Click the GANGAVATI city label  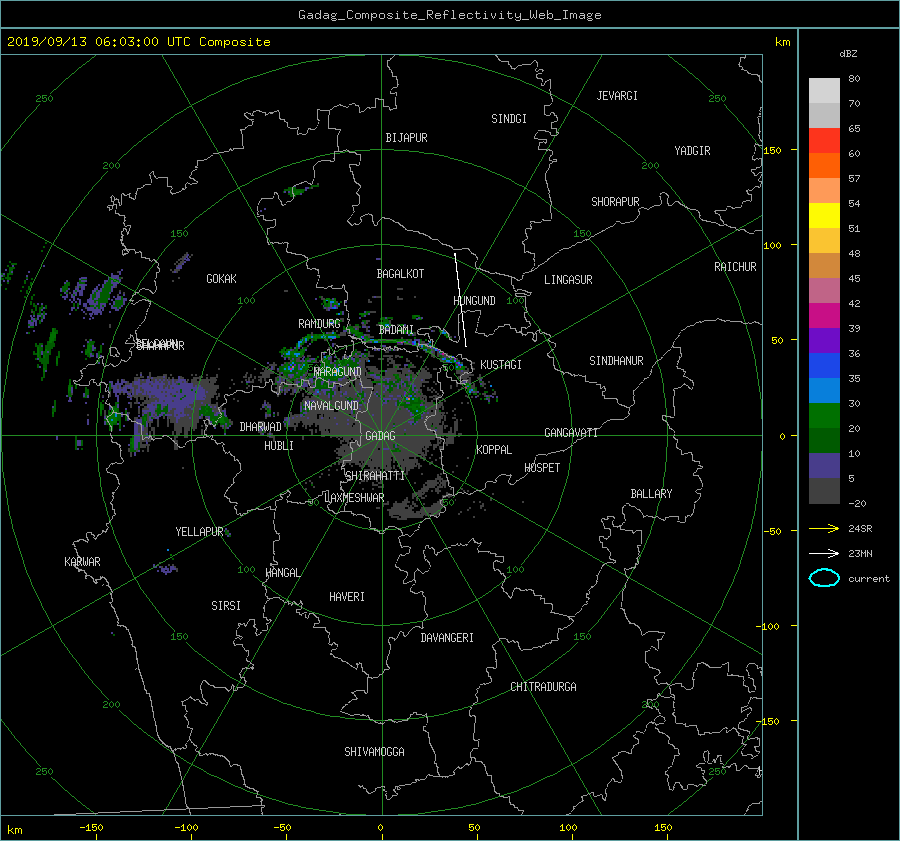(571, 433)
